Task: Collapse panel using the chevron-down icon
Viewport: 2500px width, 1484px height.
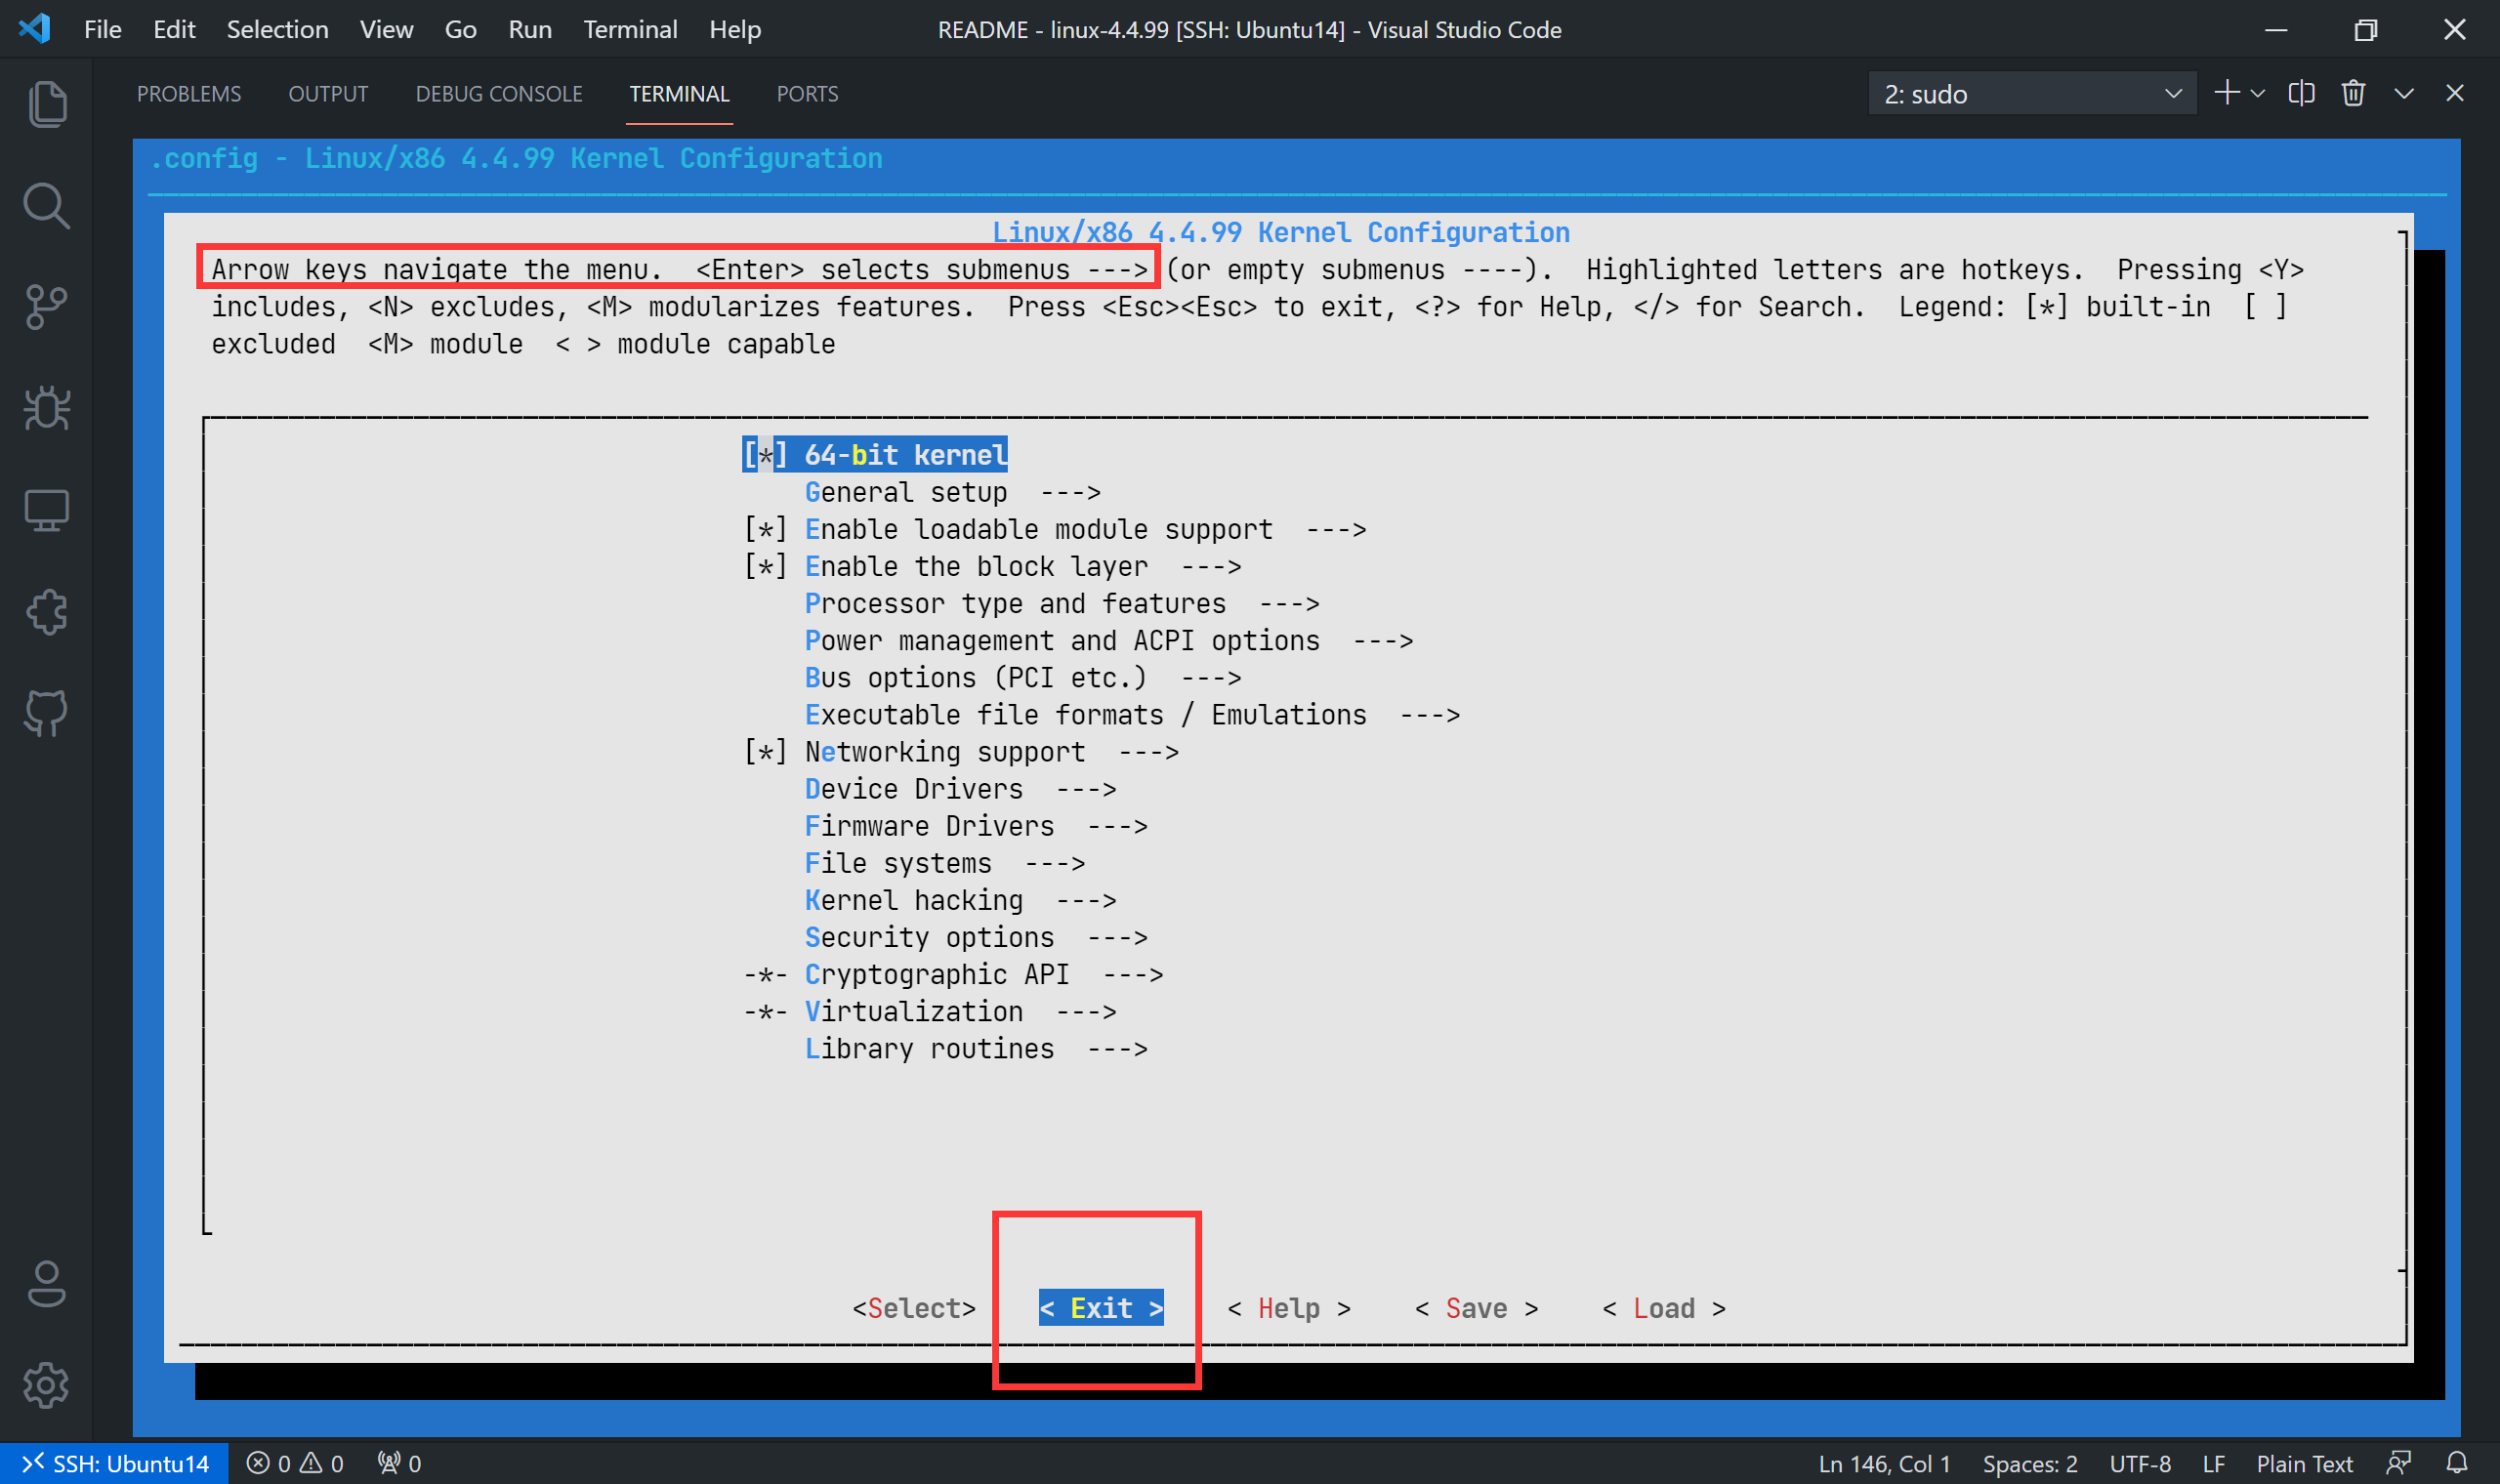Action: click(x=2404, y=93)
